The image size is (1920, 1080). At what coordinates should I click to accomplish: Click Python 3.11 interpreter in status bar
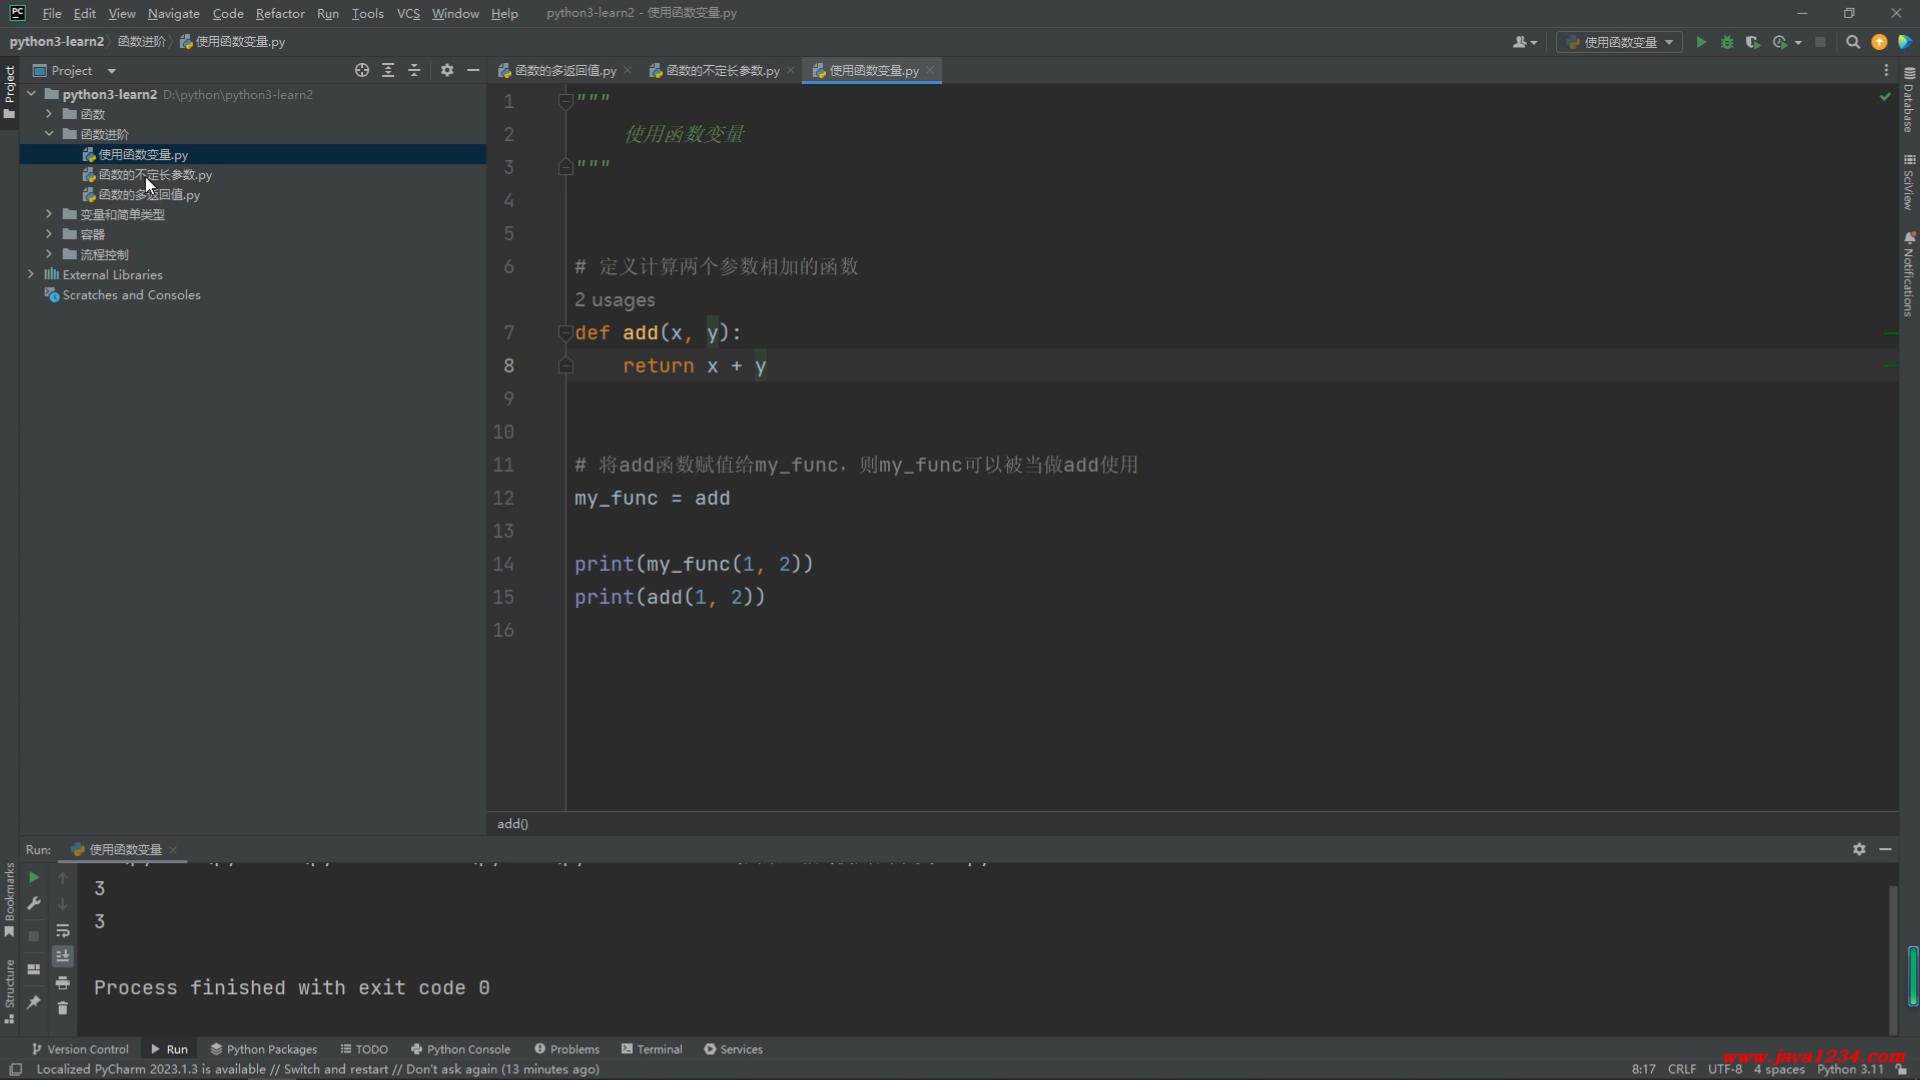pyautogui.click(x=1849, y=1069)
